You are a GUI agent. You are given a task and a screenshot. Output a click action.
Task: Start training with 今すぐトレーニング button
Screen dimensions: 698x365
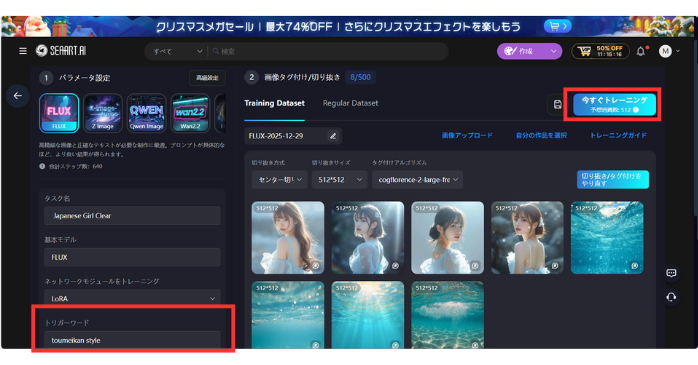point(614,105)
